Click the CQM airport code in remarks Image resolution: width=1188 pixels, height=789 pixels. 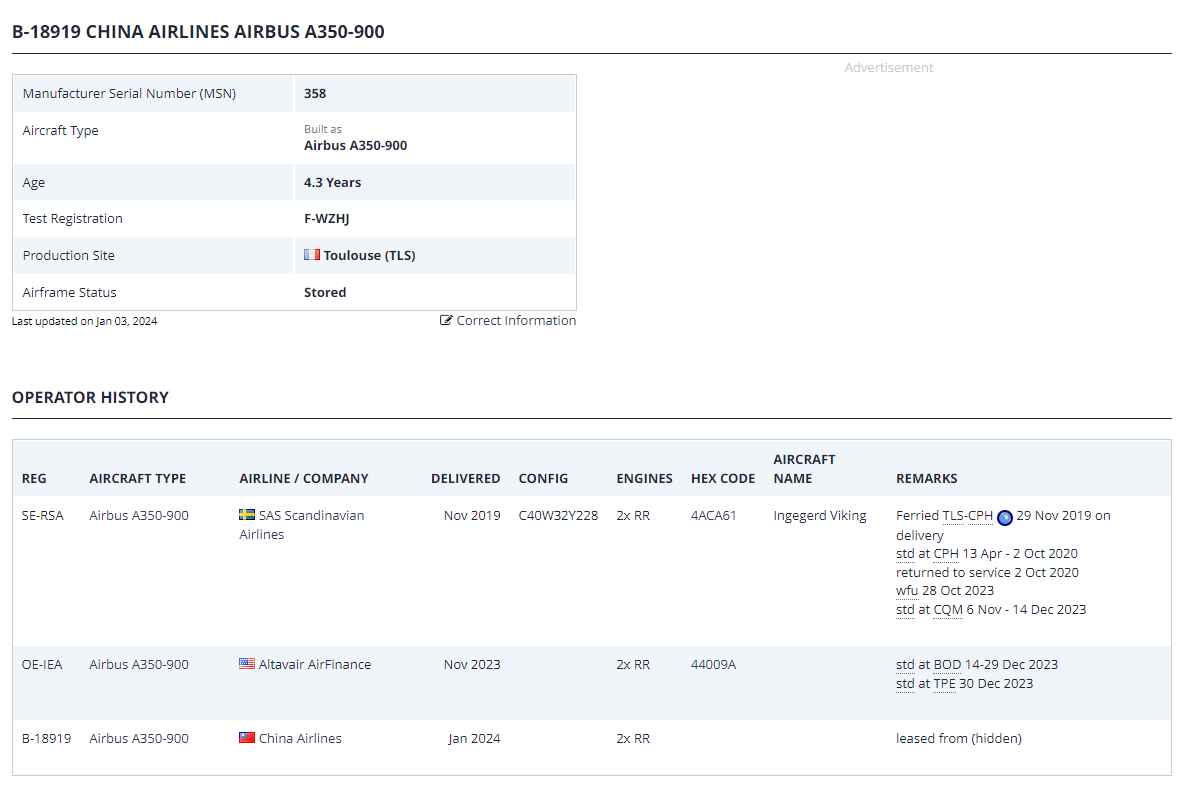(948, 609)
